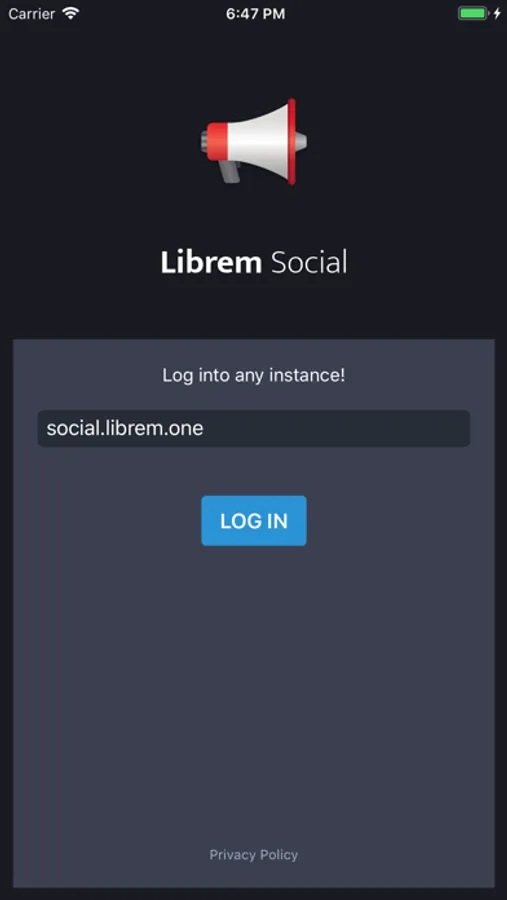Open the Privacy Policy link
The height and width of the screenshot is (900, 507).
pos(254,855)
